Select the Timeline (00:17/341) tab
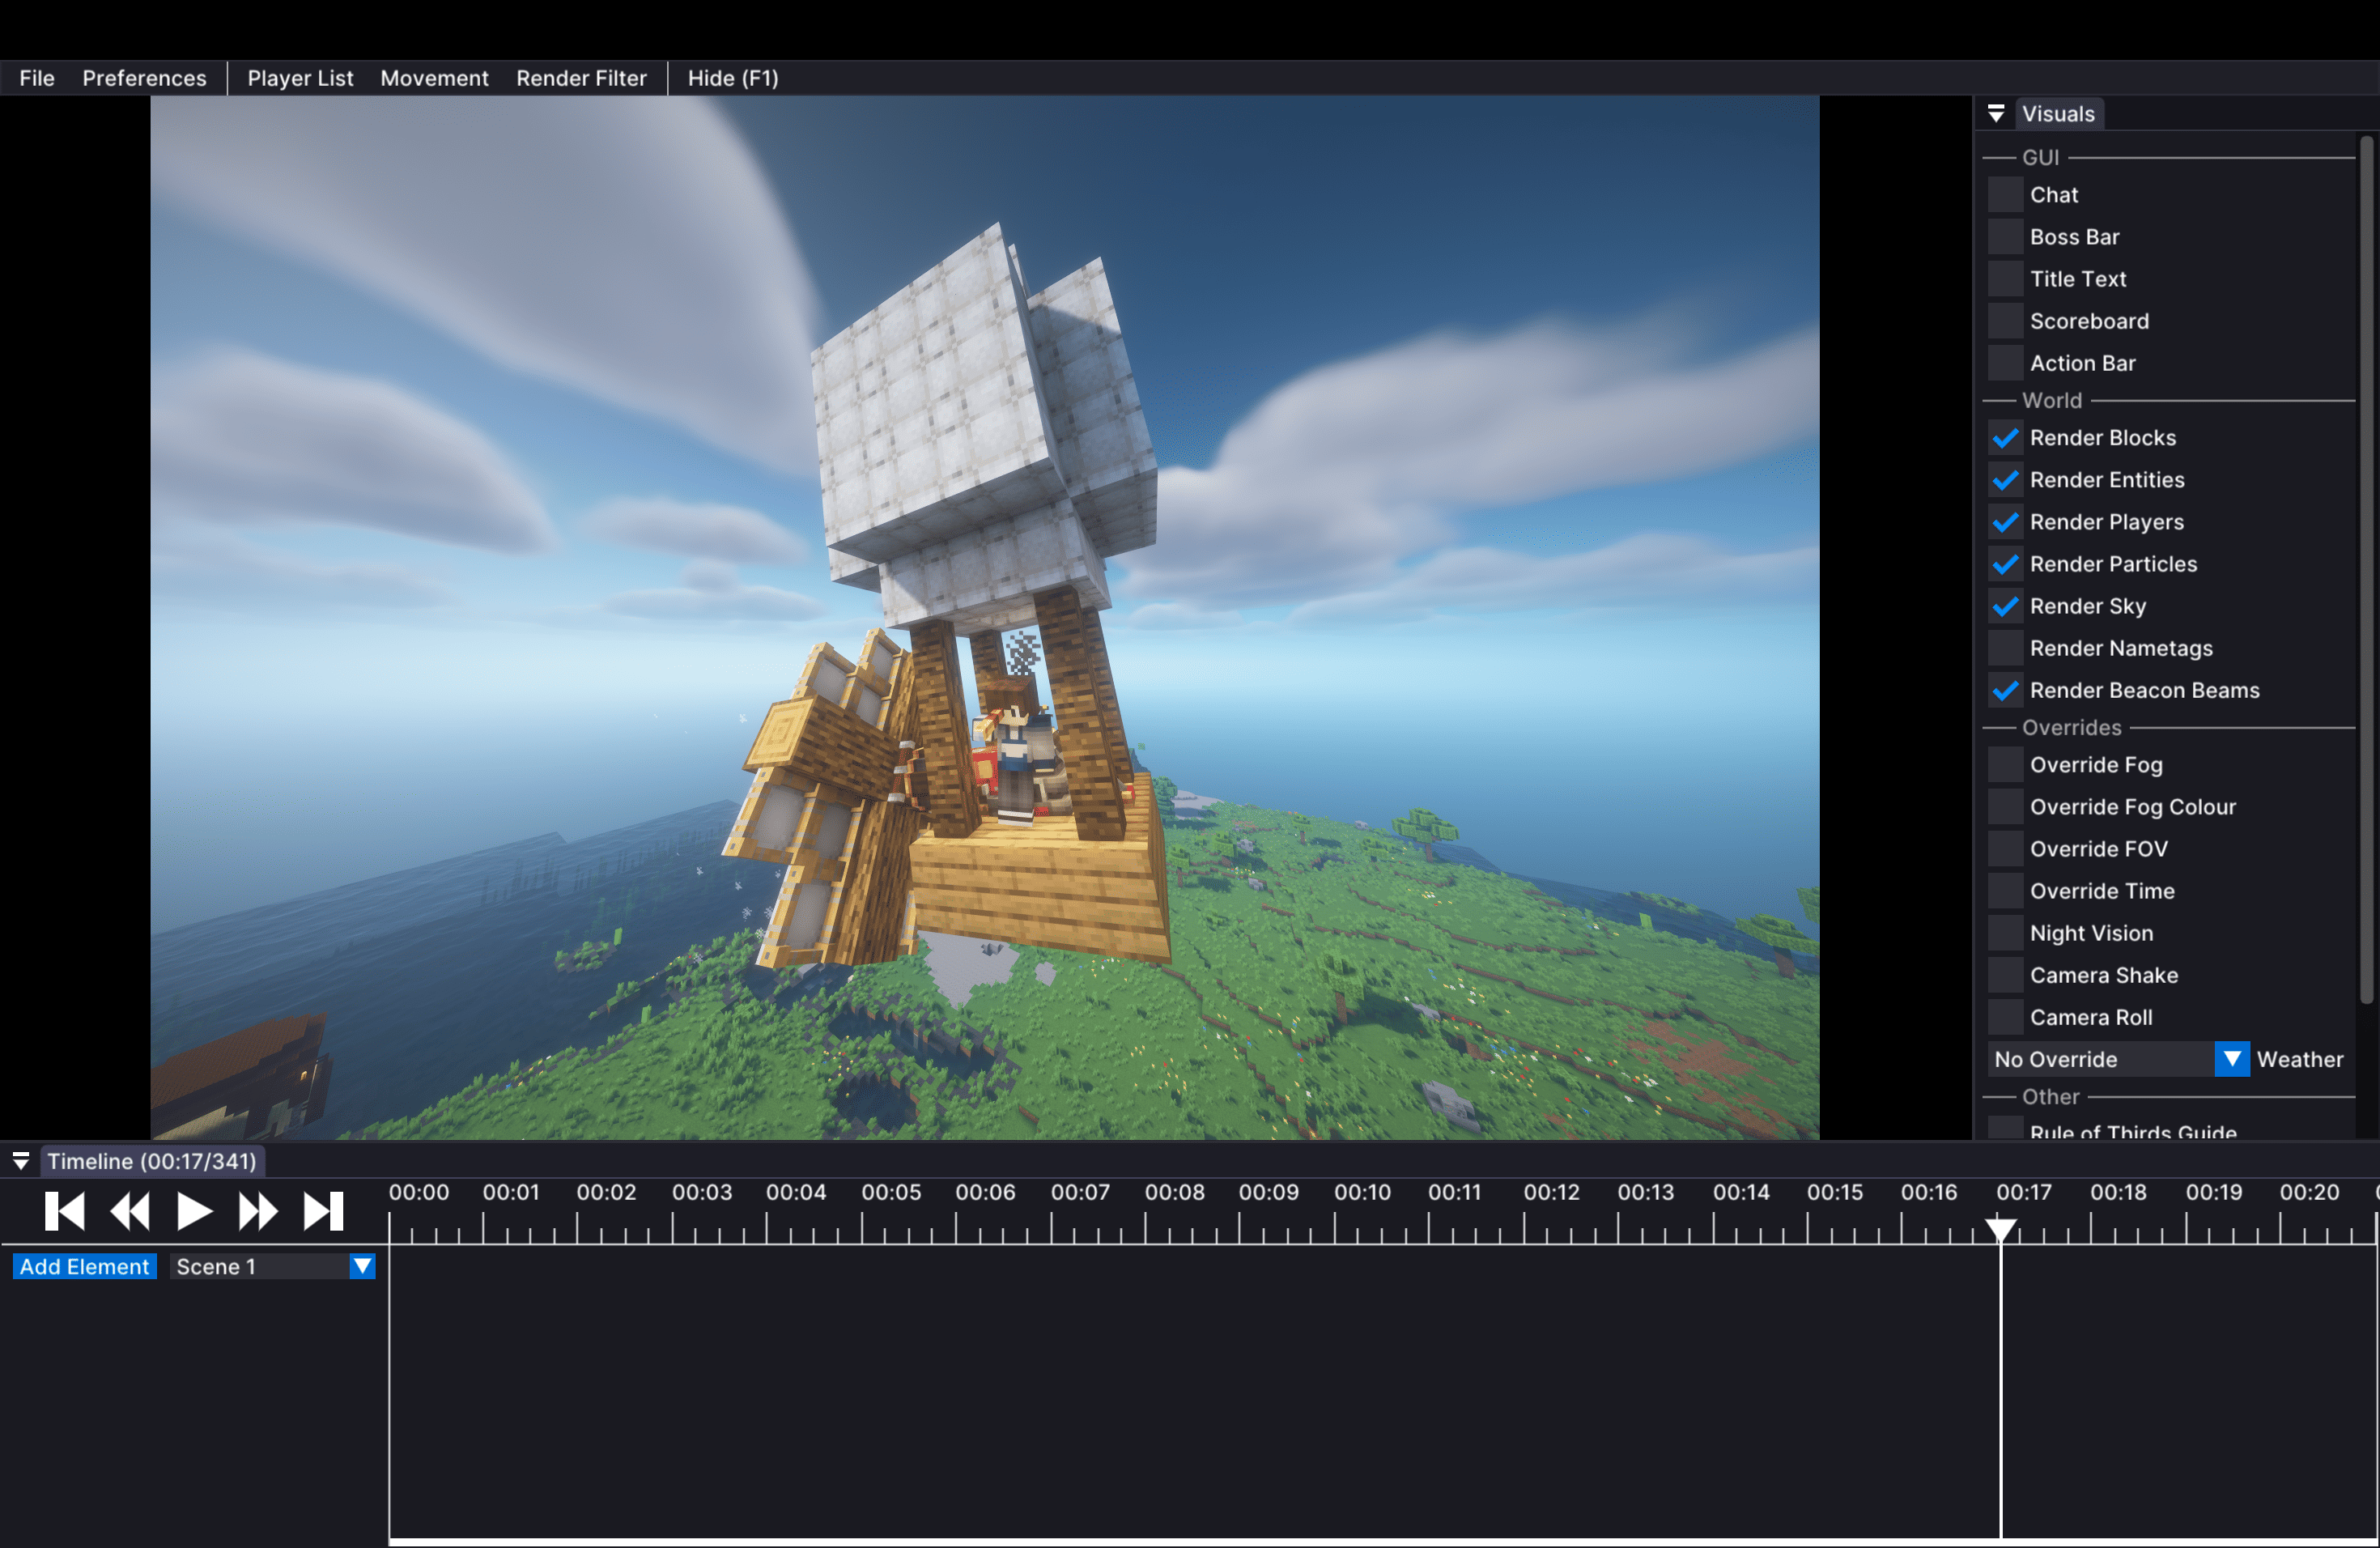The width and height of the screenshot is (2380, 1548). [152, 1161]
